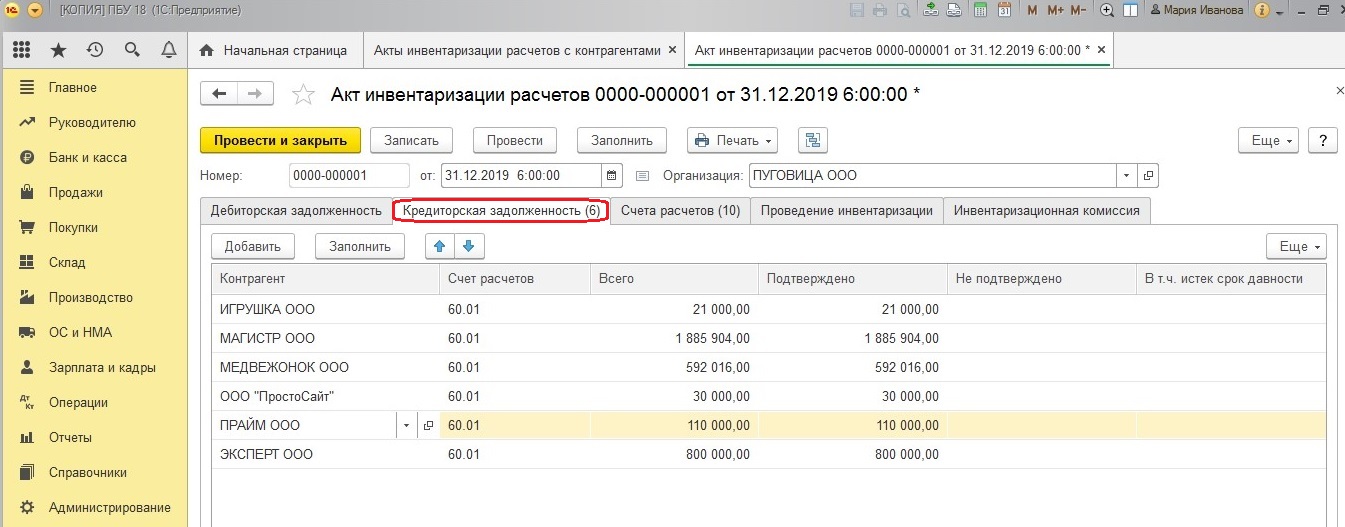
Task: Click into the Номер input field
Action: [349, 175]
